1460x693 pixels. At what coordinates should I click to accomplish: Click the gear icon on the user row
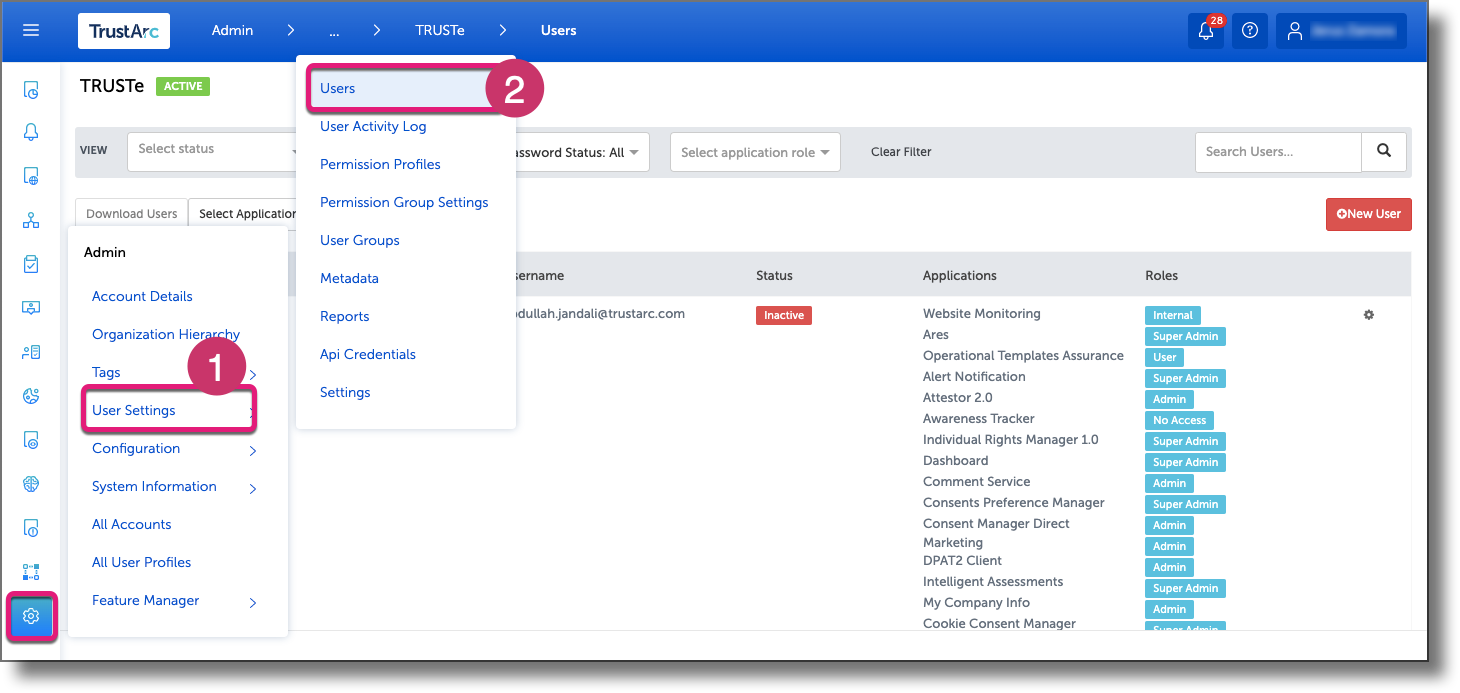coord(1368,314)
